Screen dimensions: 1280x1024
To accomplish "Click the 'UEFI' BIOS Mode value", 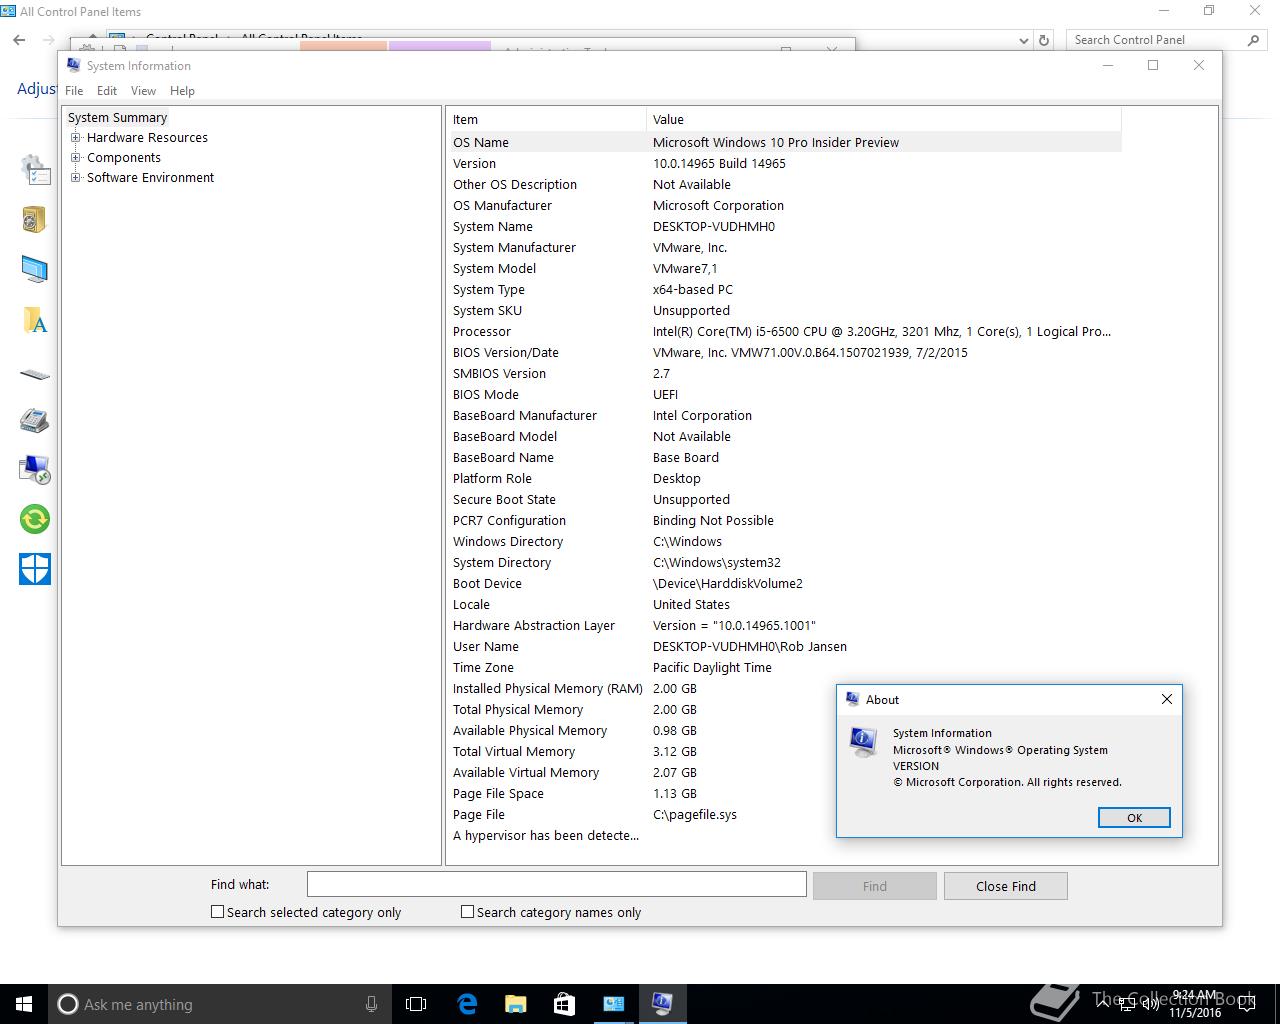I will 665,394.
